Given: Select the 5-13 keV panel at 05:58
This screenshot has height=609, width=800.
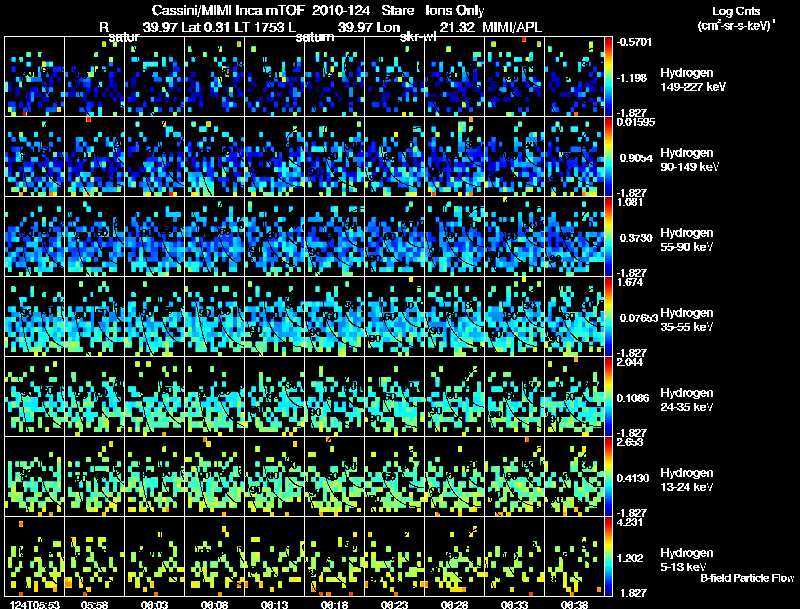Looking at the screenshot, I should pos(94,557).
